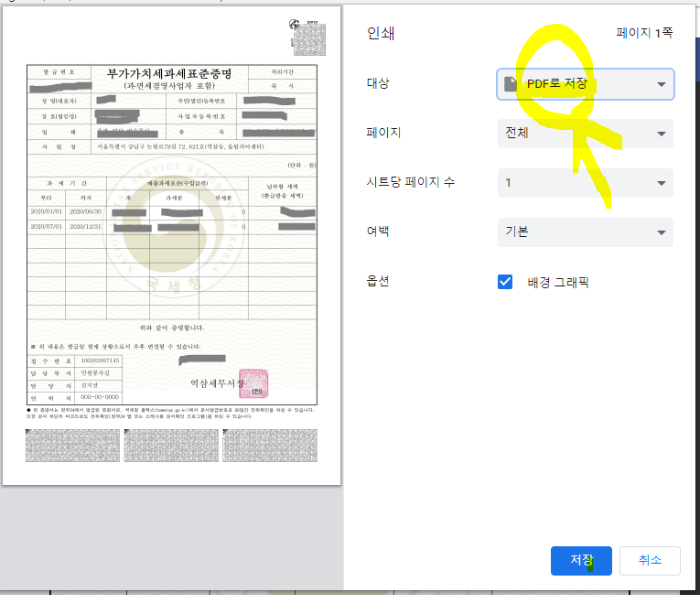Click the 역삼세무서장 text in preview
This screenshot has width=700, height=595.
click(217, 383)
